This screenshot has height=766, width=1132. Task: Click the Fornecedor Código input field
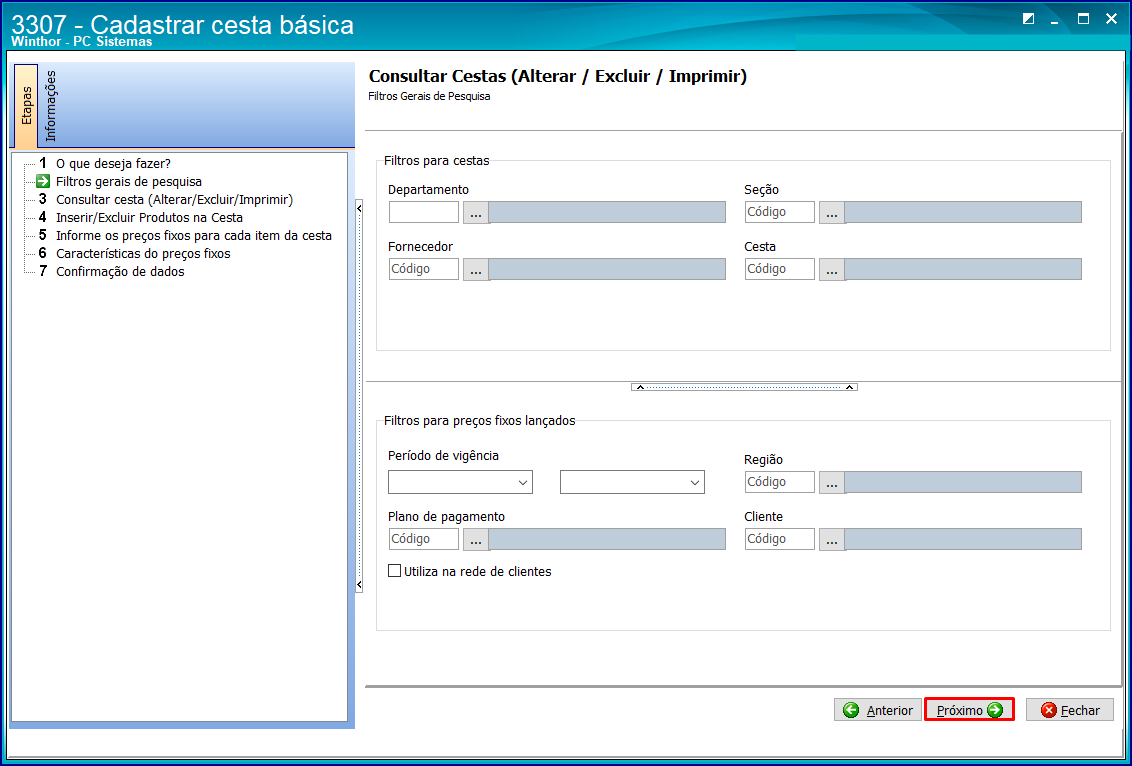tap(424, 269)
